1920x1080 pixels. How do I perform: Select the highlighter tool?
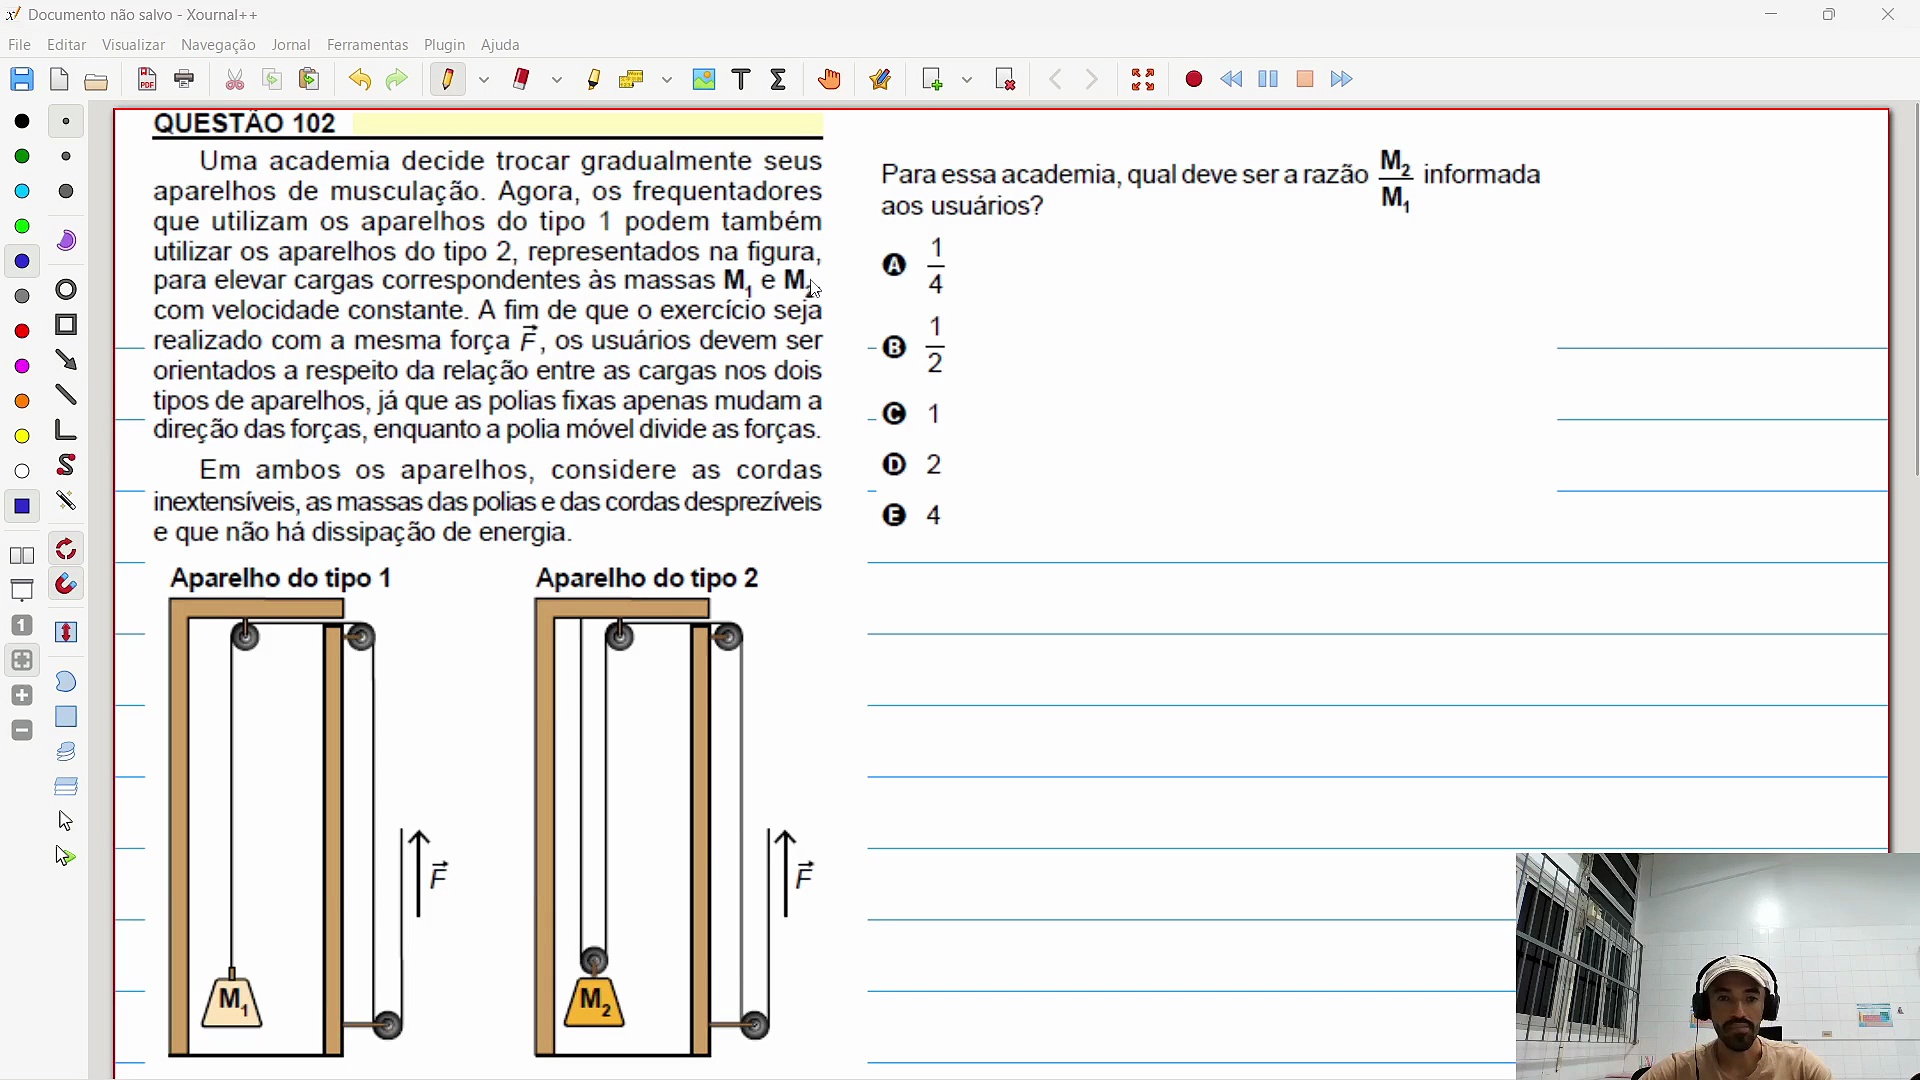click(x=594, y=80)
